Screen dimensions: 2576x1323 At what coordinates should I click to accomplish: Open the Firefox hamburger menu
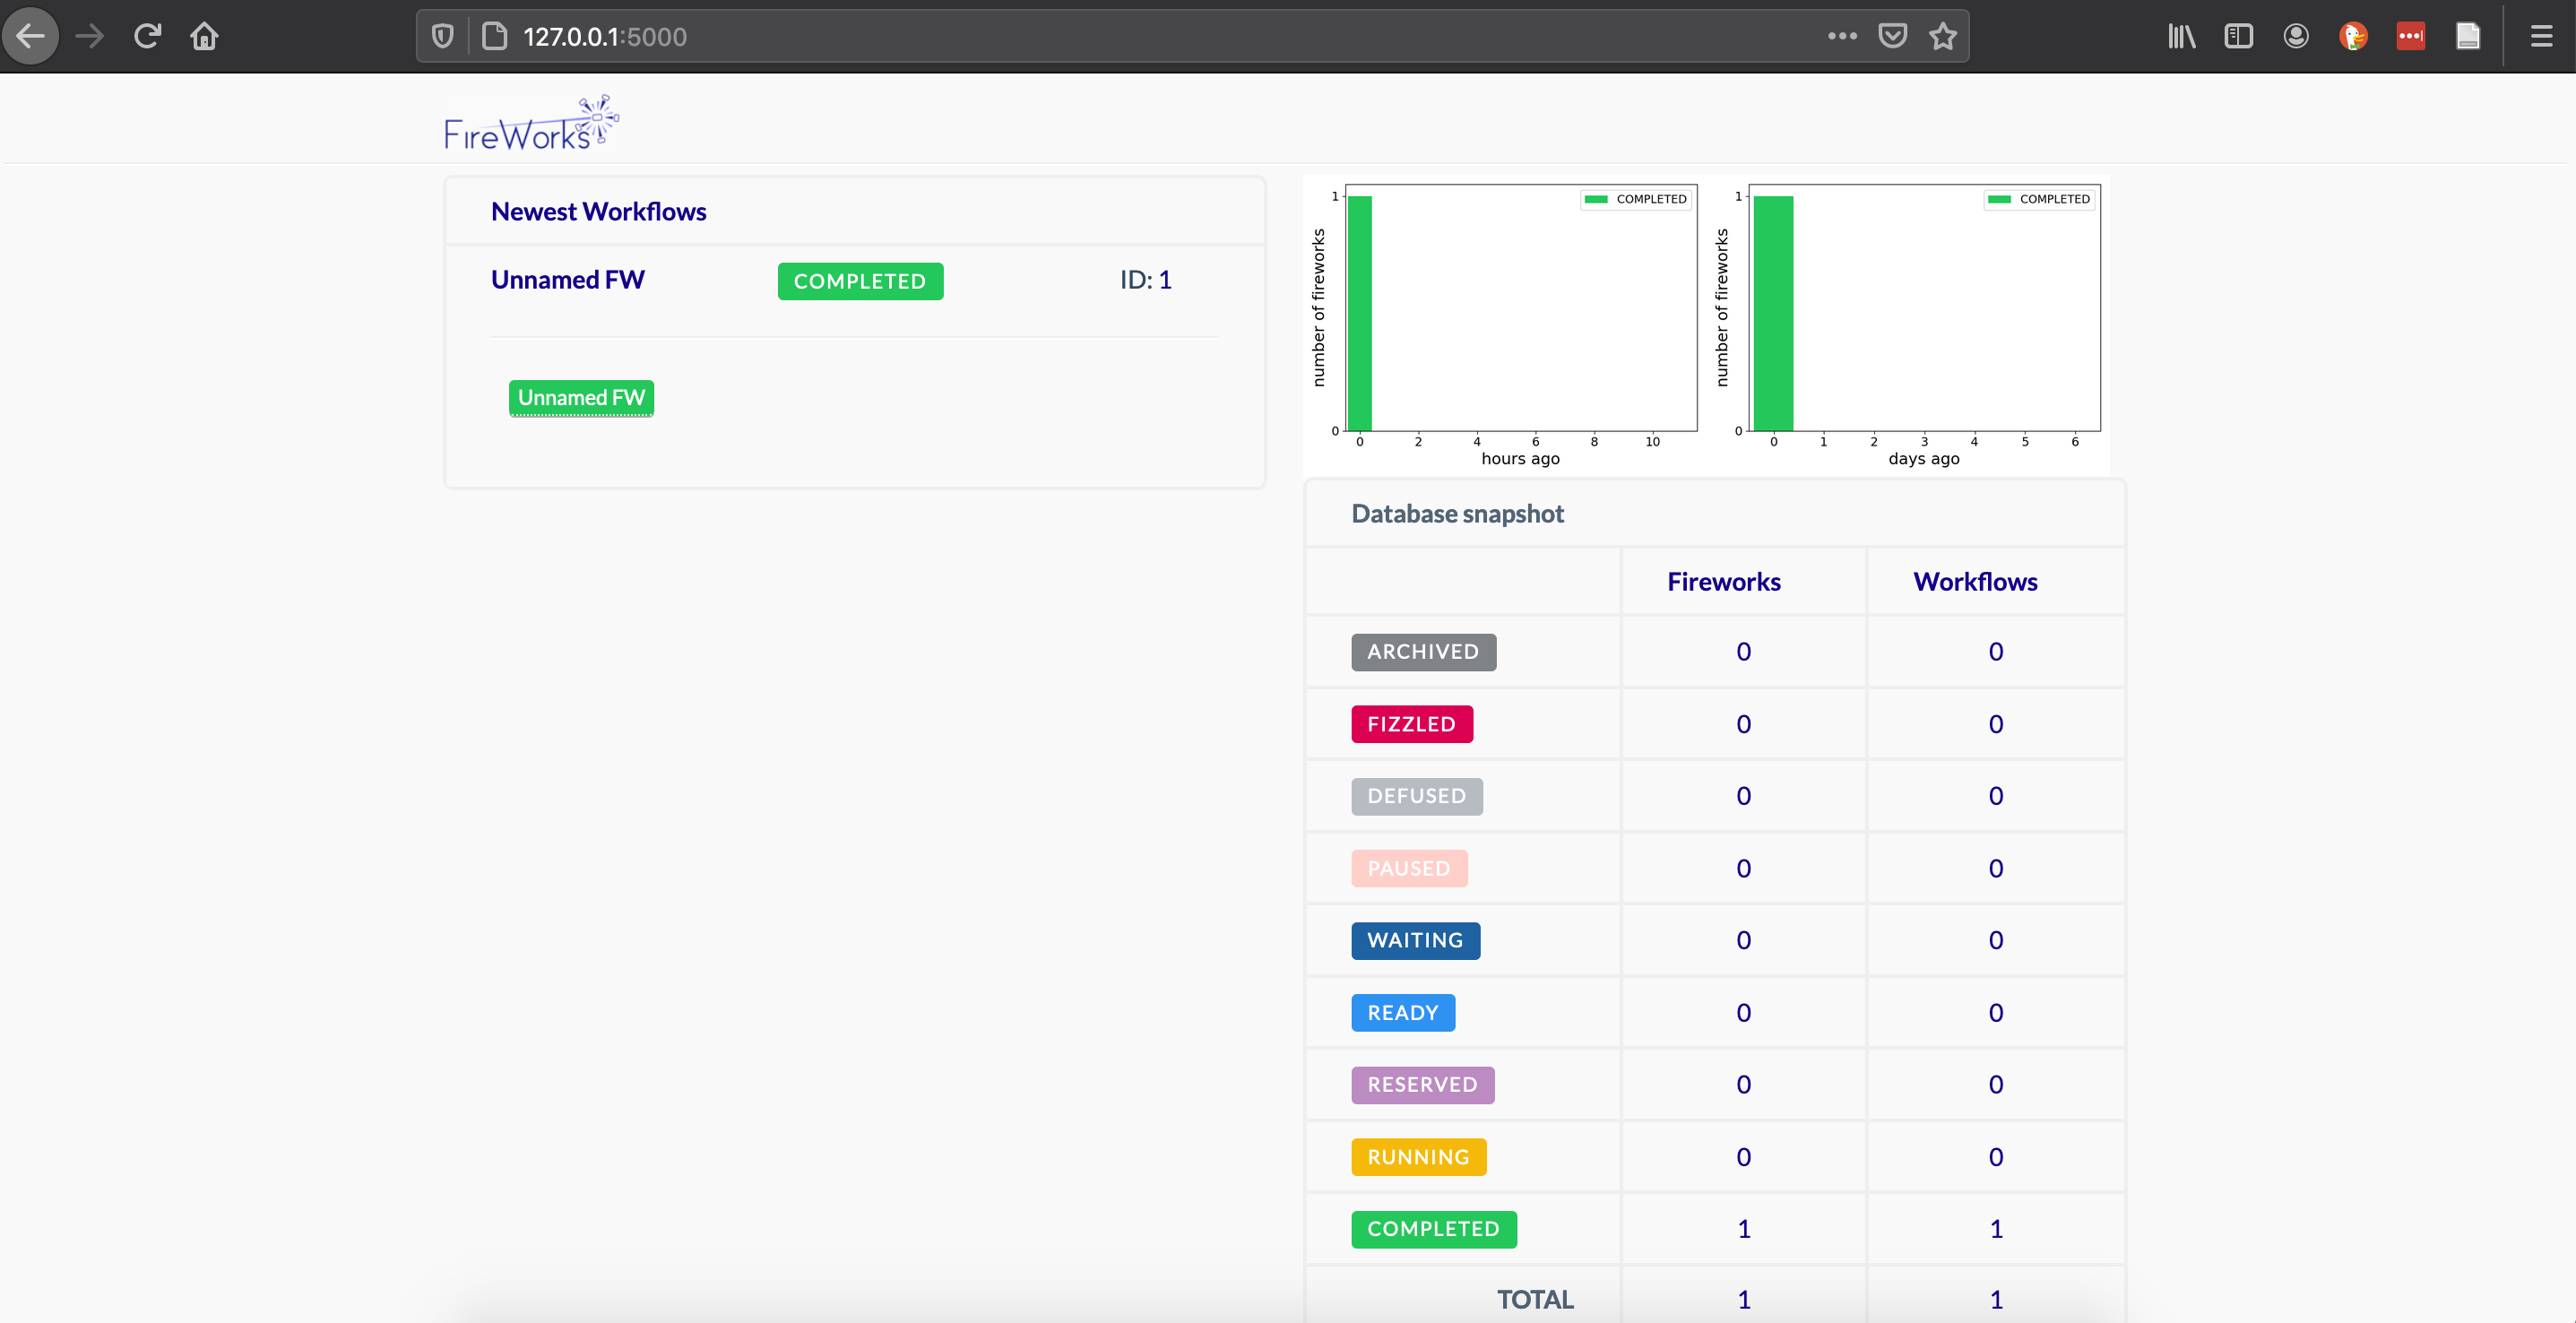(x=2542, y=36)
